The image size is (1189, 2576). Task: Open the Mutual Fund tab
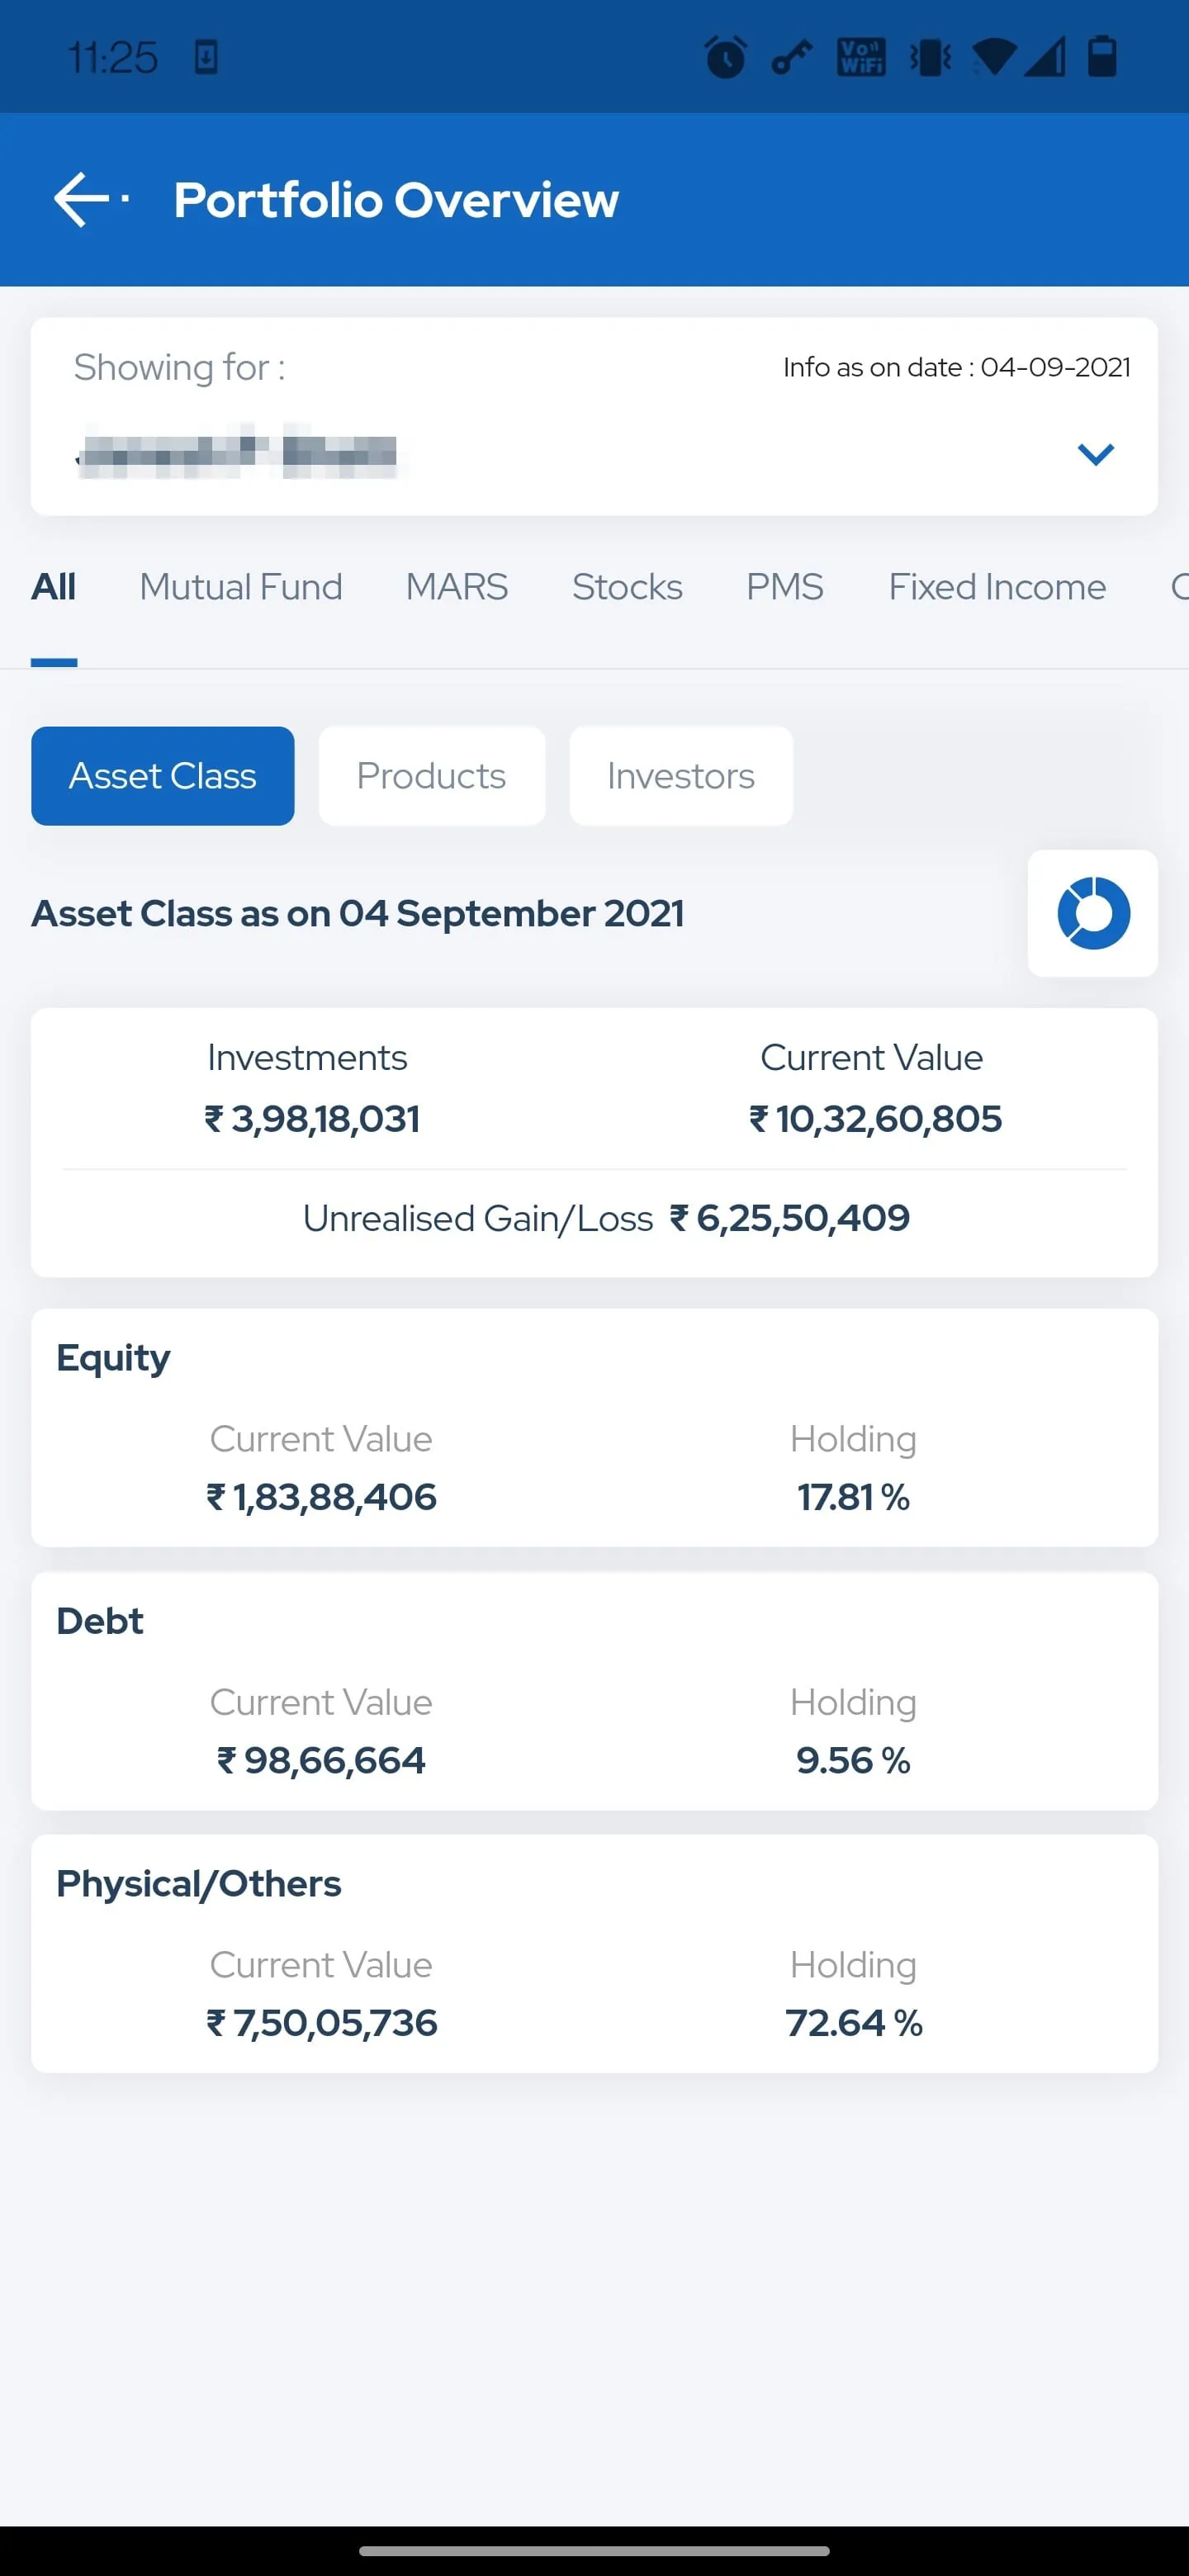click(x=241, y=587)
